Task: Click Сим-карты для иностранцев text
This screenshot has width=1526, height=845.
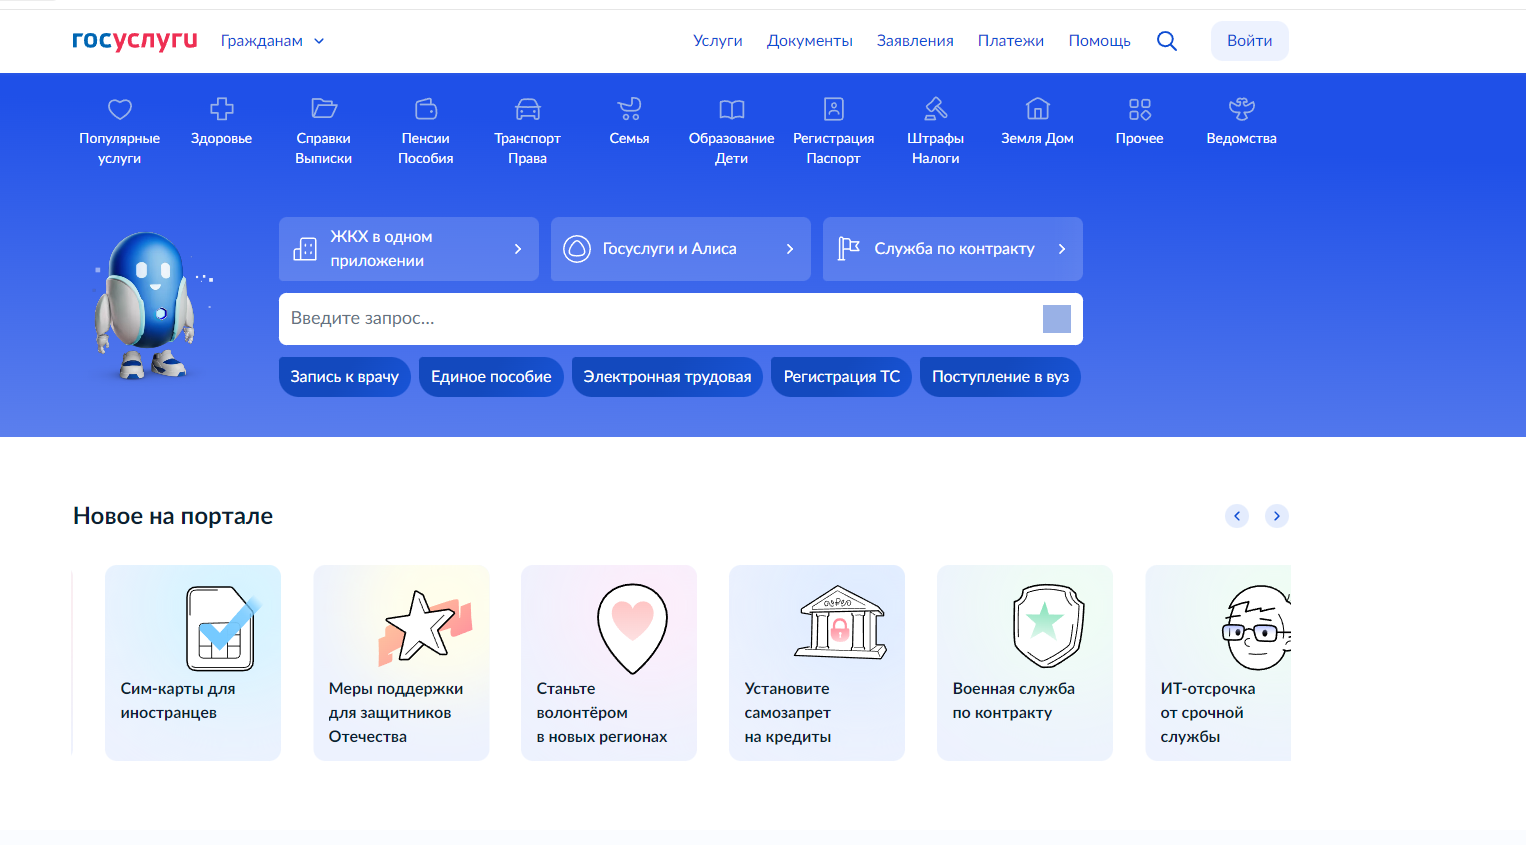Action: coord(178,701)
